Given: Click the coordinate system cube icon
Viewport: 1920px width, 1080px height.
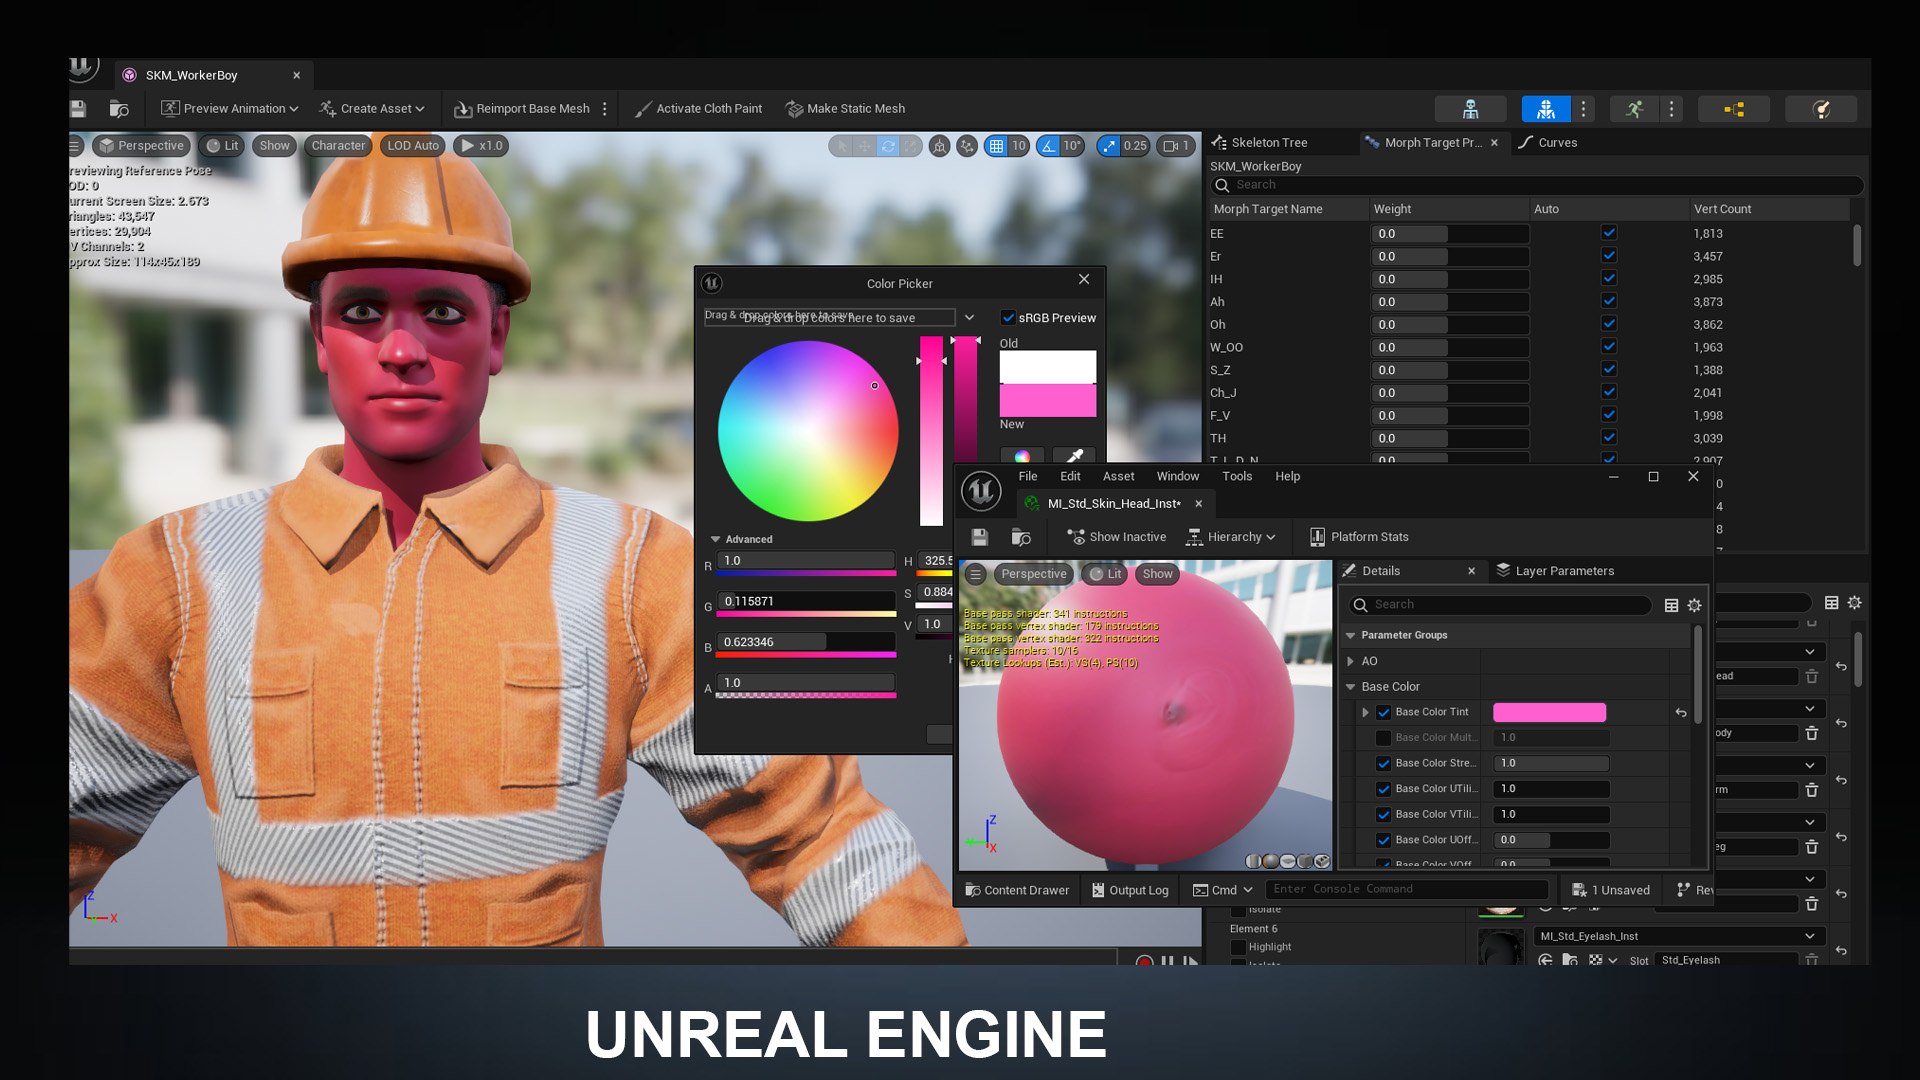Looking at the screenshot, I should [939, 146].
